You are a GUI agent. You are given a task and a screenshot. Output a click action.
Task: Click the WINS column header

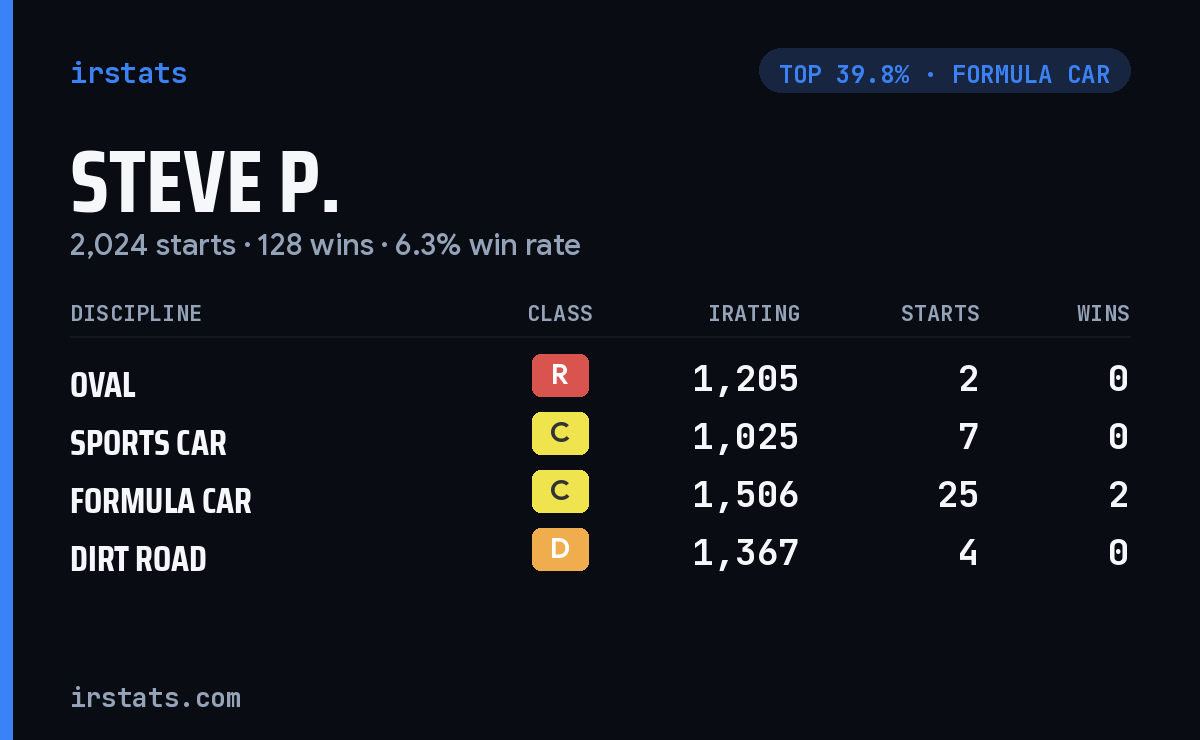pyautogui.click(x=1103, y=314)
